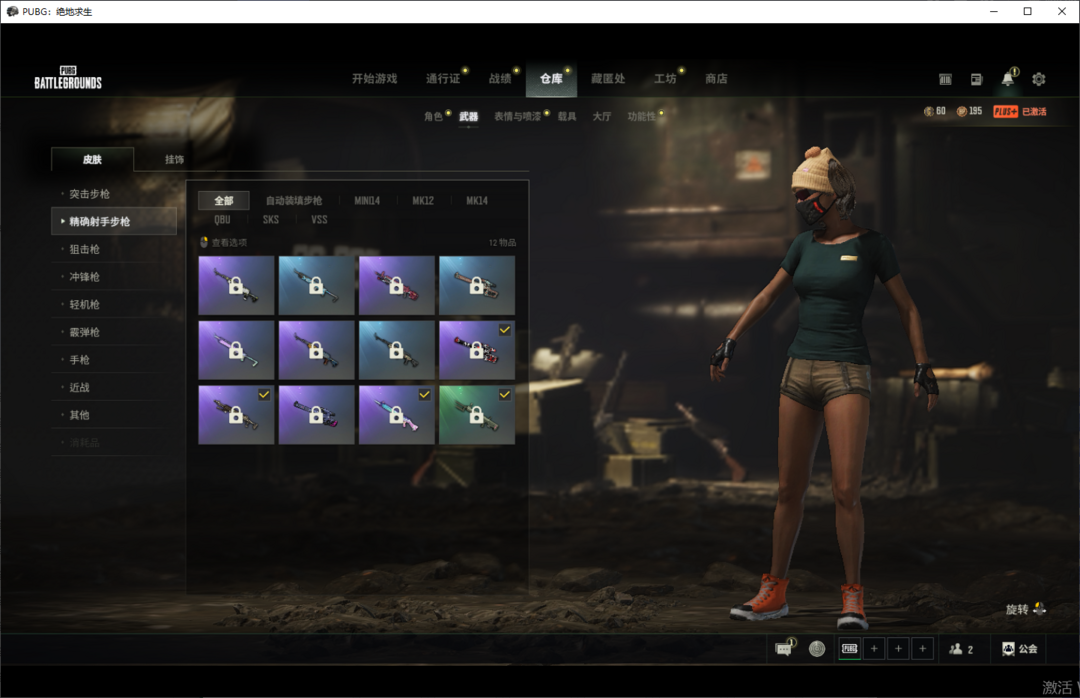This screenshot has height=698, width=1080.
Task: Filter skins by QBU
Action: click(x=222, y=220)
